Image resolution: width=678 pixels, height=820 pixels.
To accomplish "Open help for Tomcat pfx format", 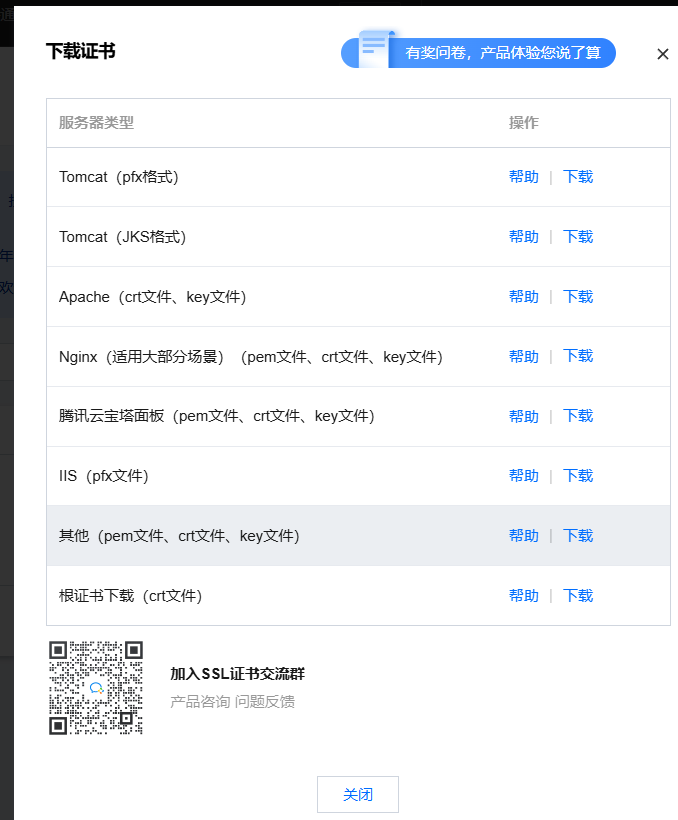I will [523, 177].
